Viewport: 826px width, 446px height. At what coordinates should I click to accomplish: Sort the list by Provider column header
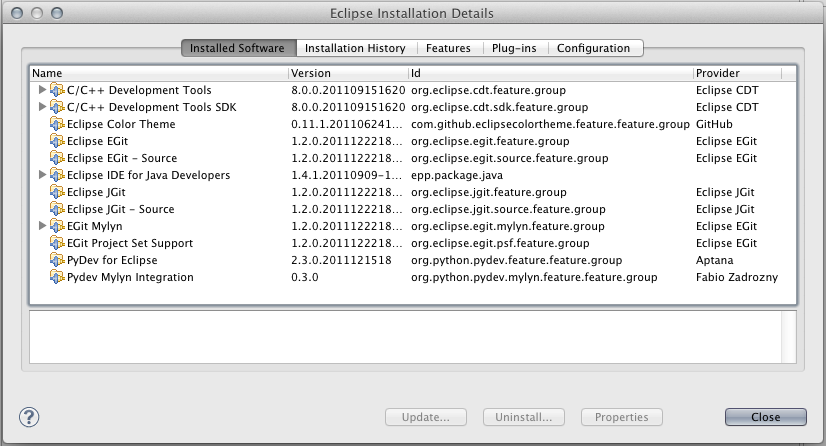coord(742,73)
